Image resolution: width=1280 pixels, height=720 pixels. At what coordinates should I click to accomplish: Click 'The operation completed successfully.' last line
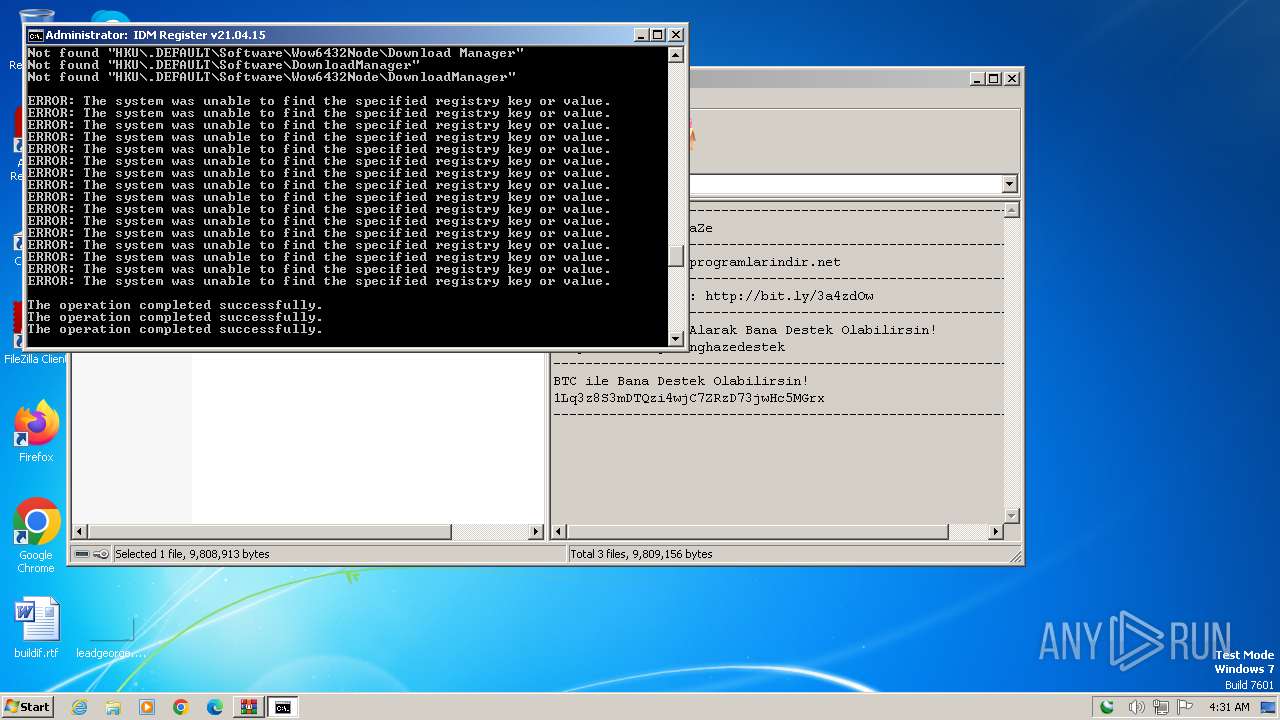[x=175, y=329]
